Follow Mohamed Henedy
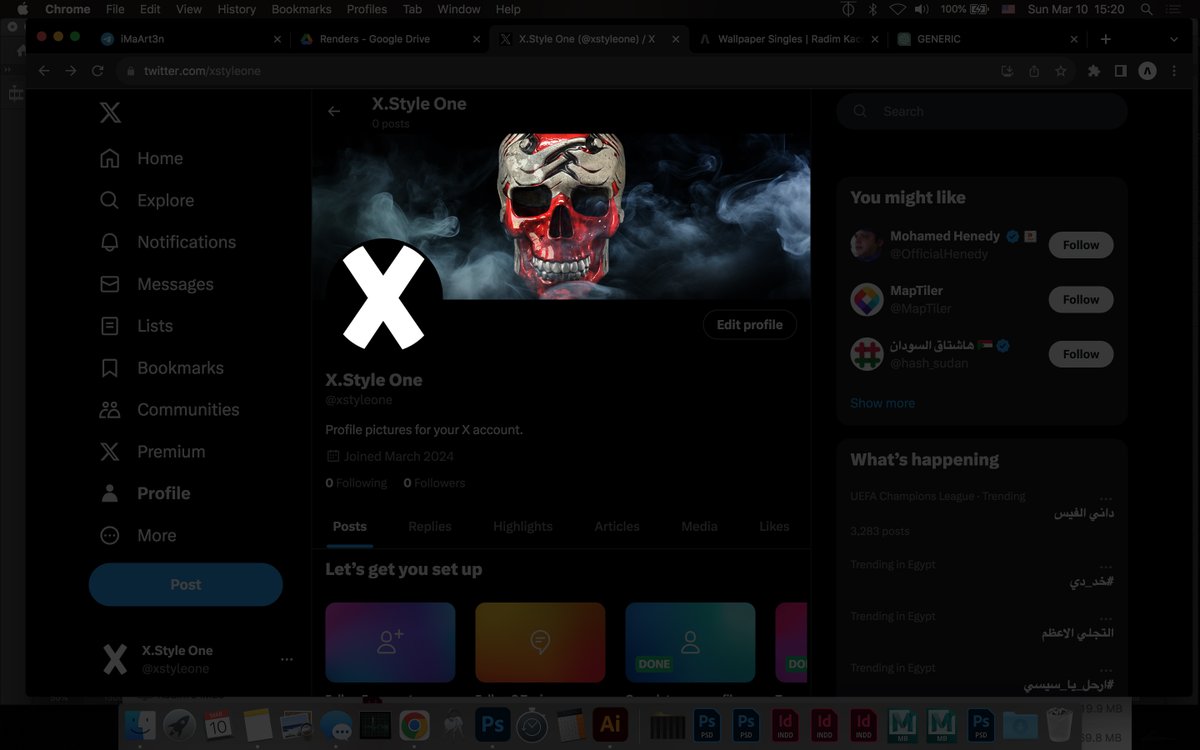The height and width of the screenshot is (750, 1200). [1081, 245]
